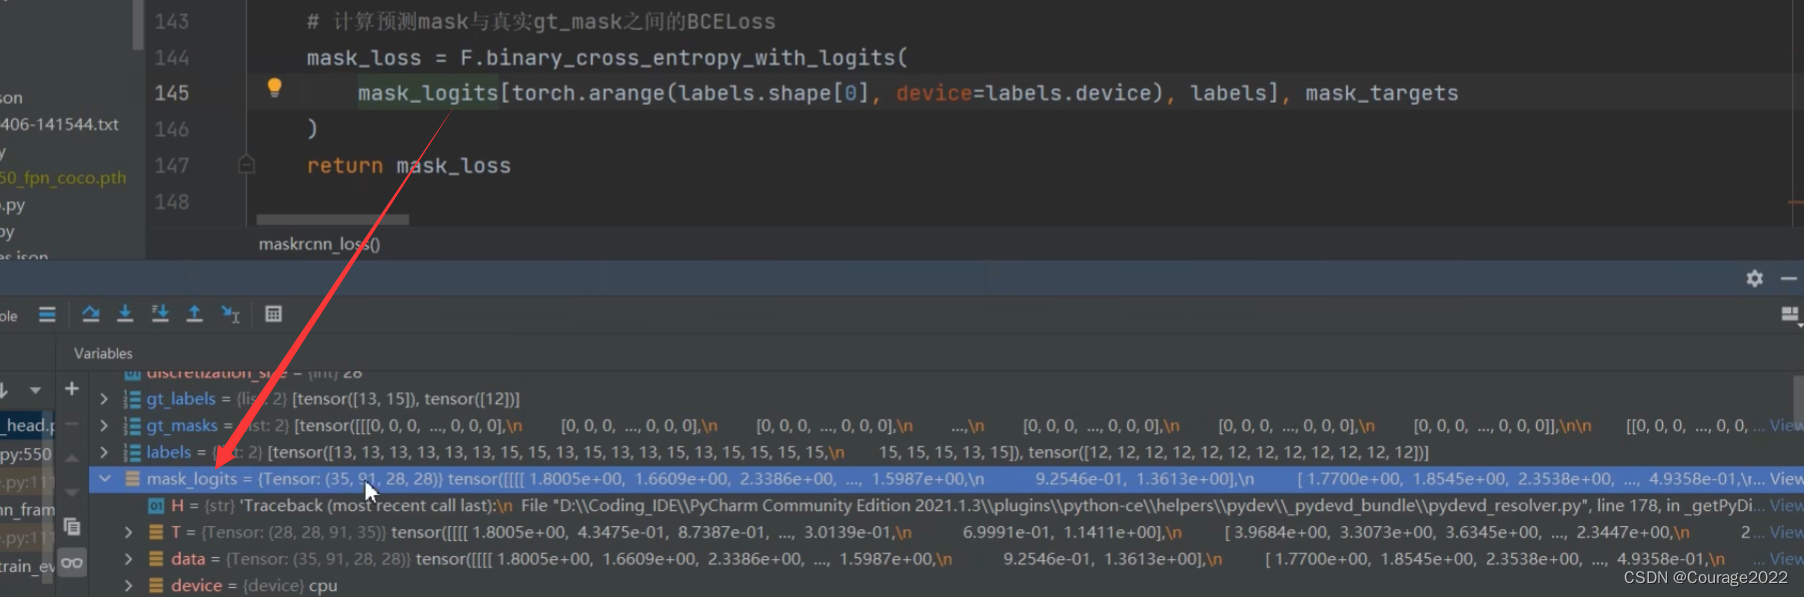This screenshot has width=1804, height=597.
Task: Select the gt_labels variable name
Action: coord(181,398)
